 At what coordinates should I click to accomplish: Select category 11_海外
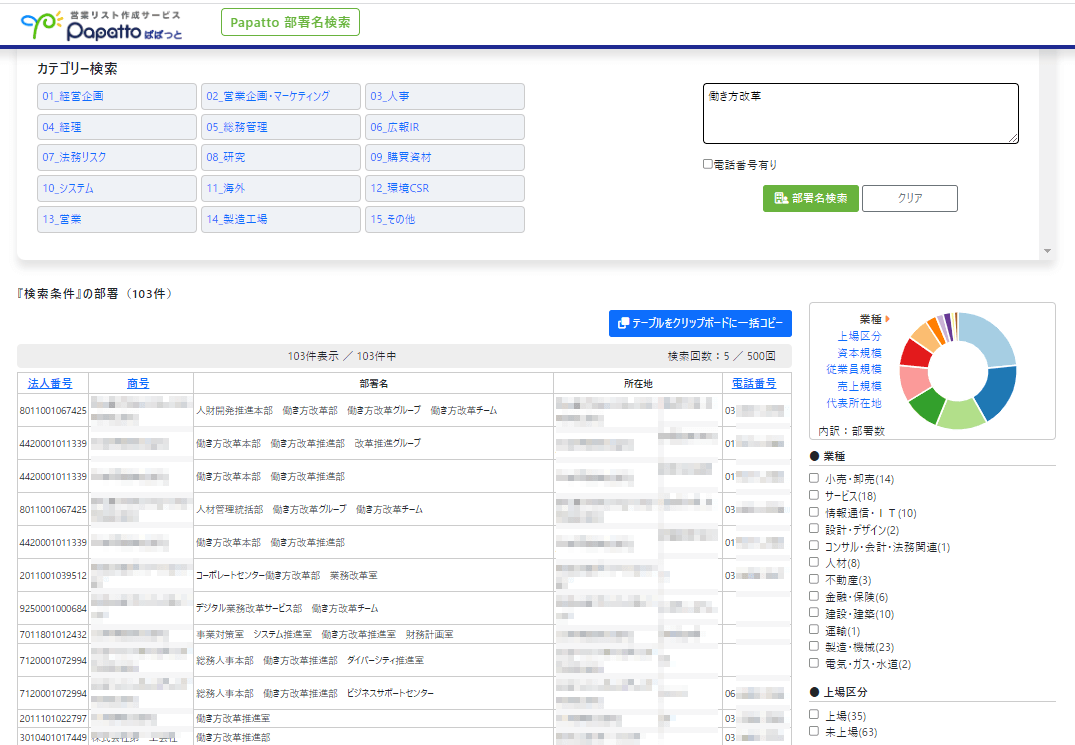(x=280, y=188)
